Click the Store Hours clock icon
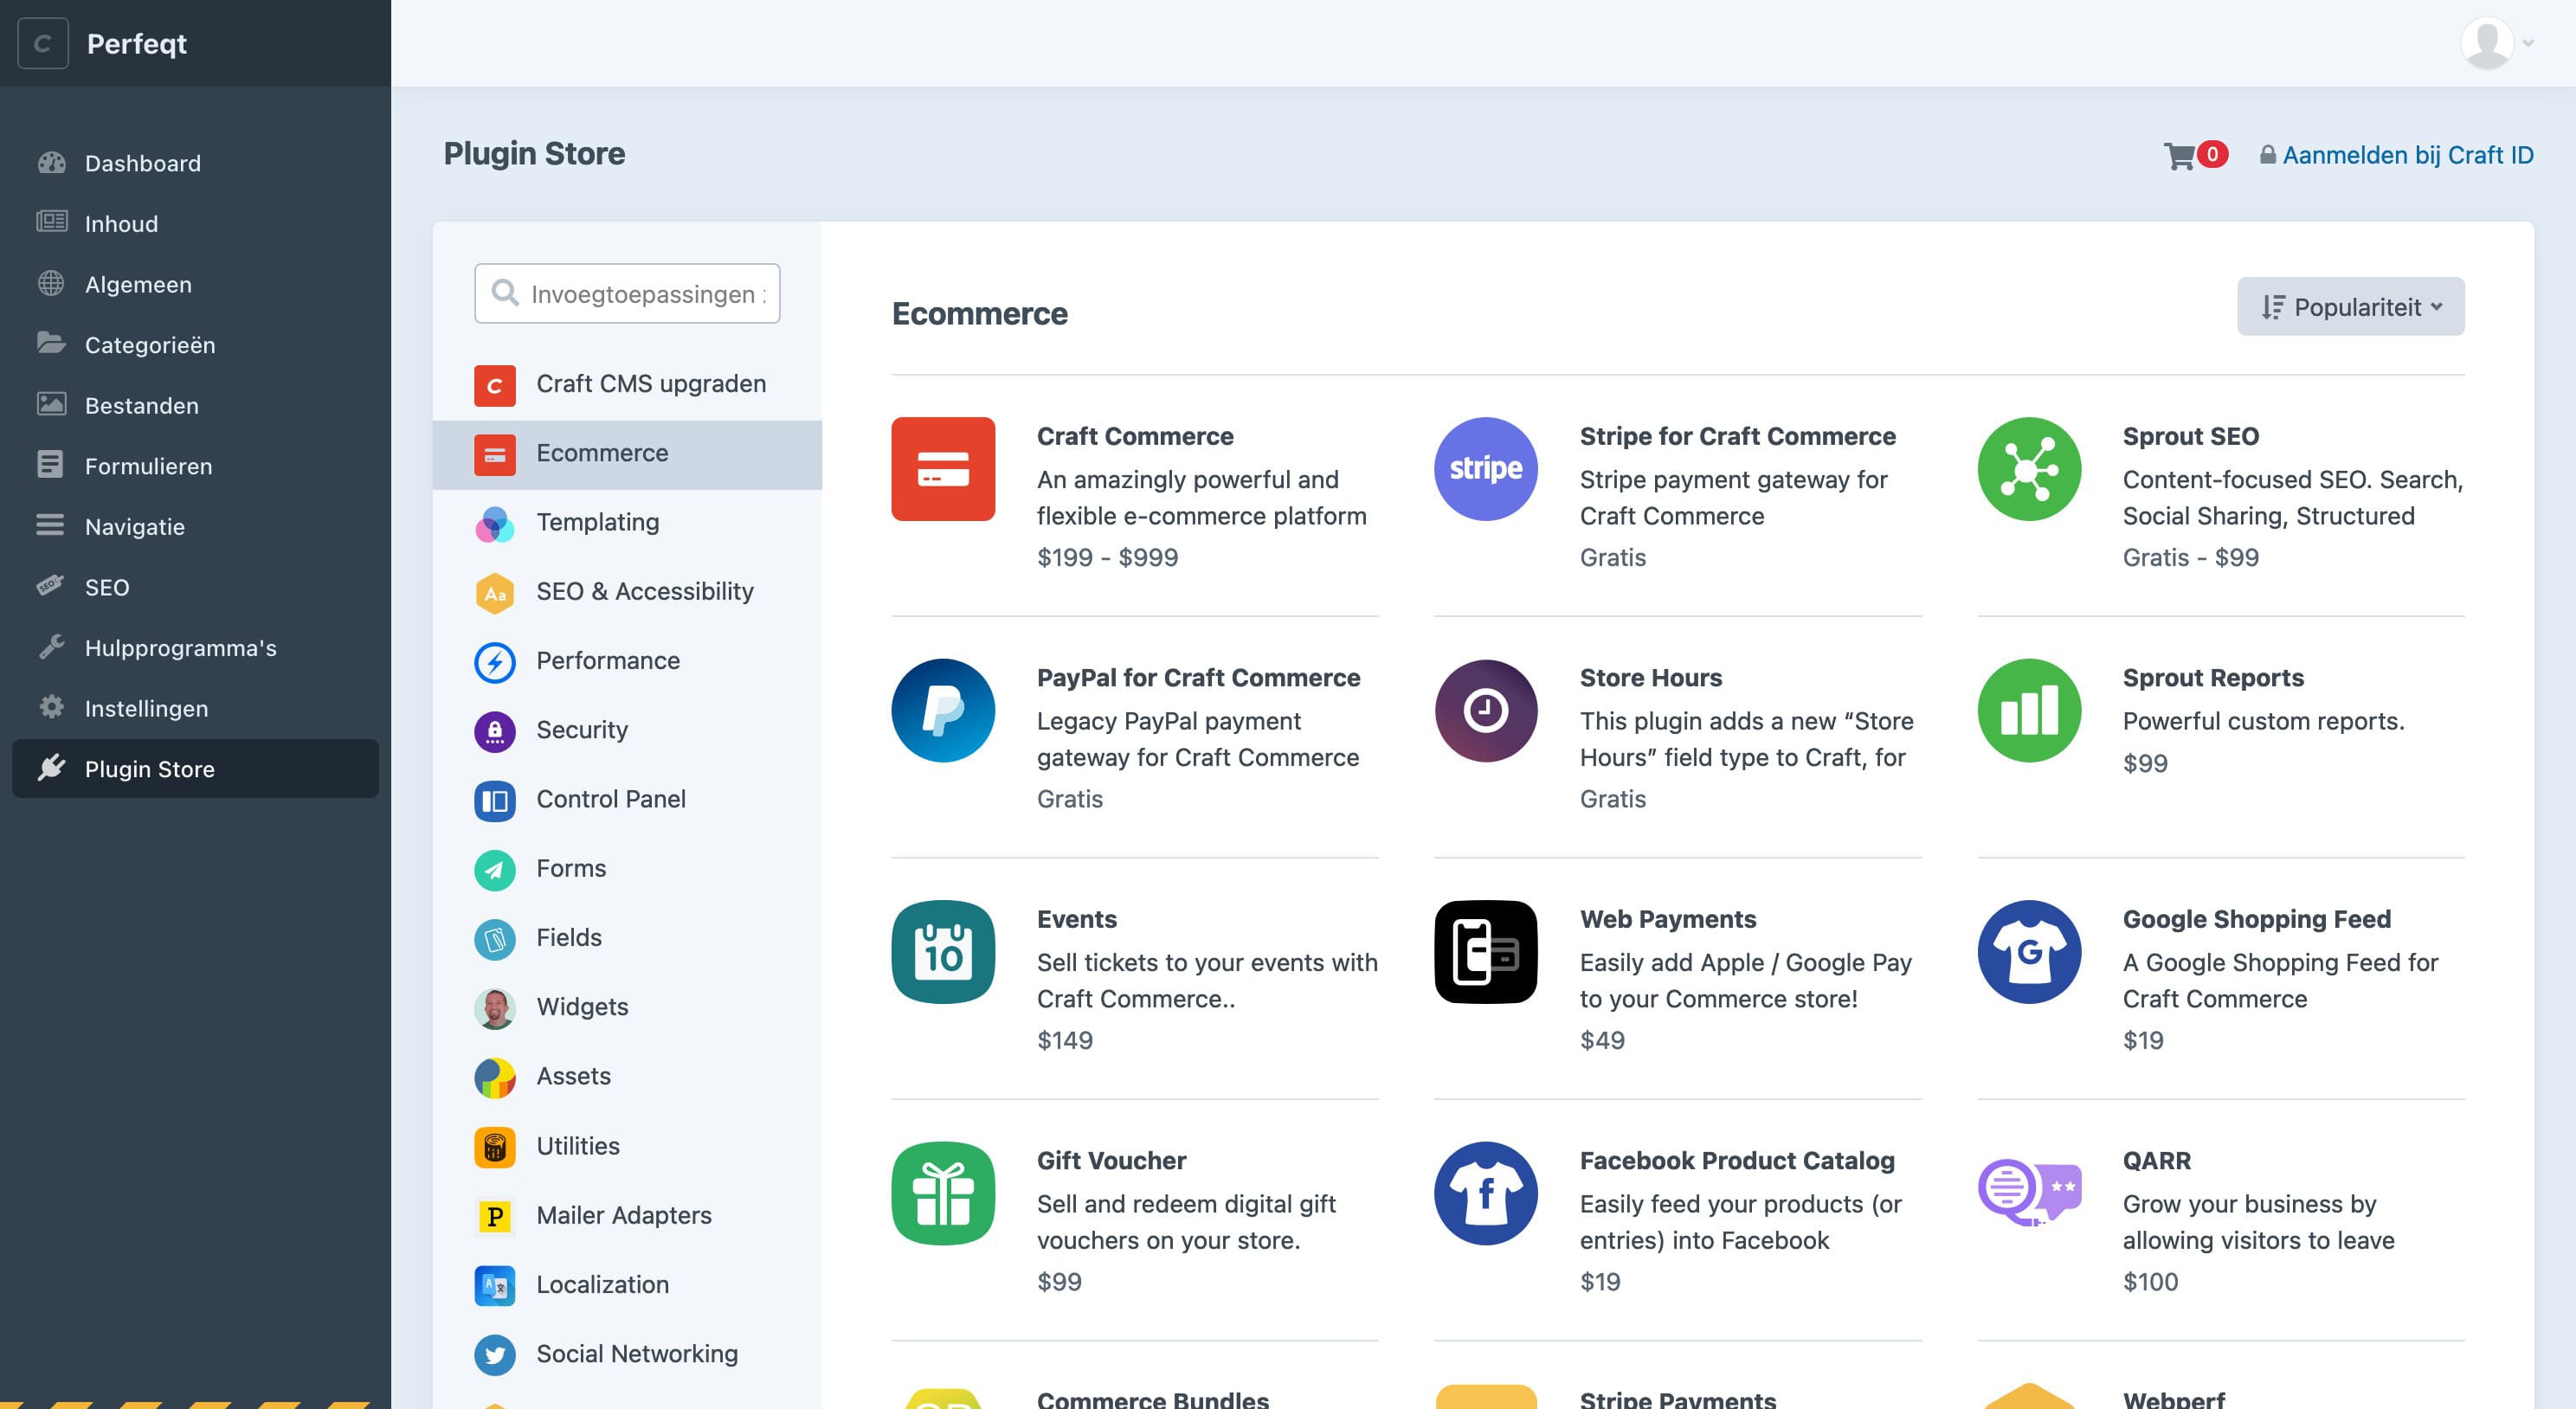 tap(1486, 710)
